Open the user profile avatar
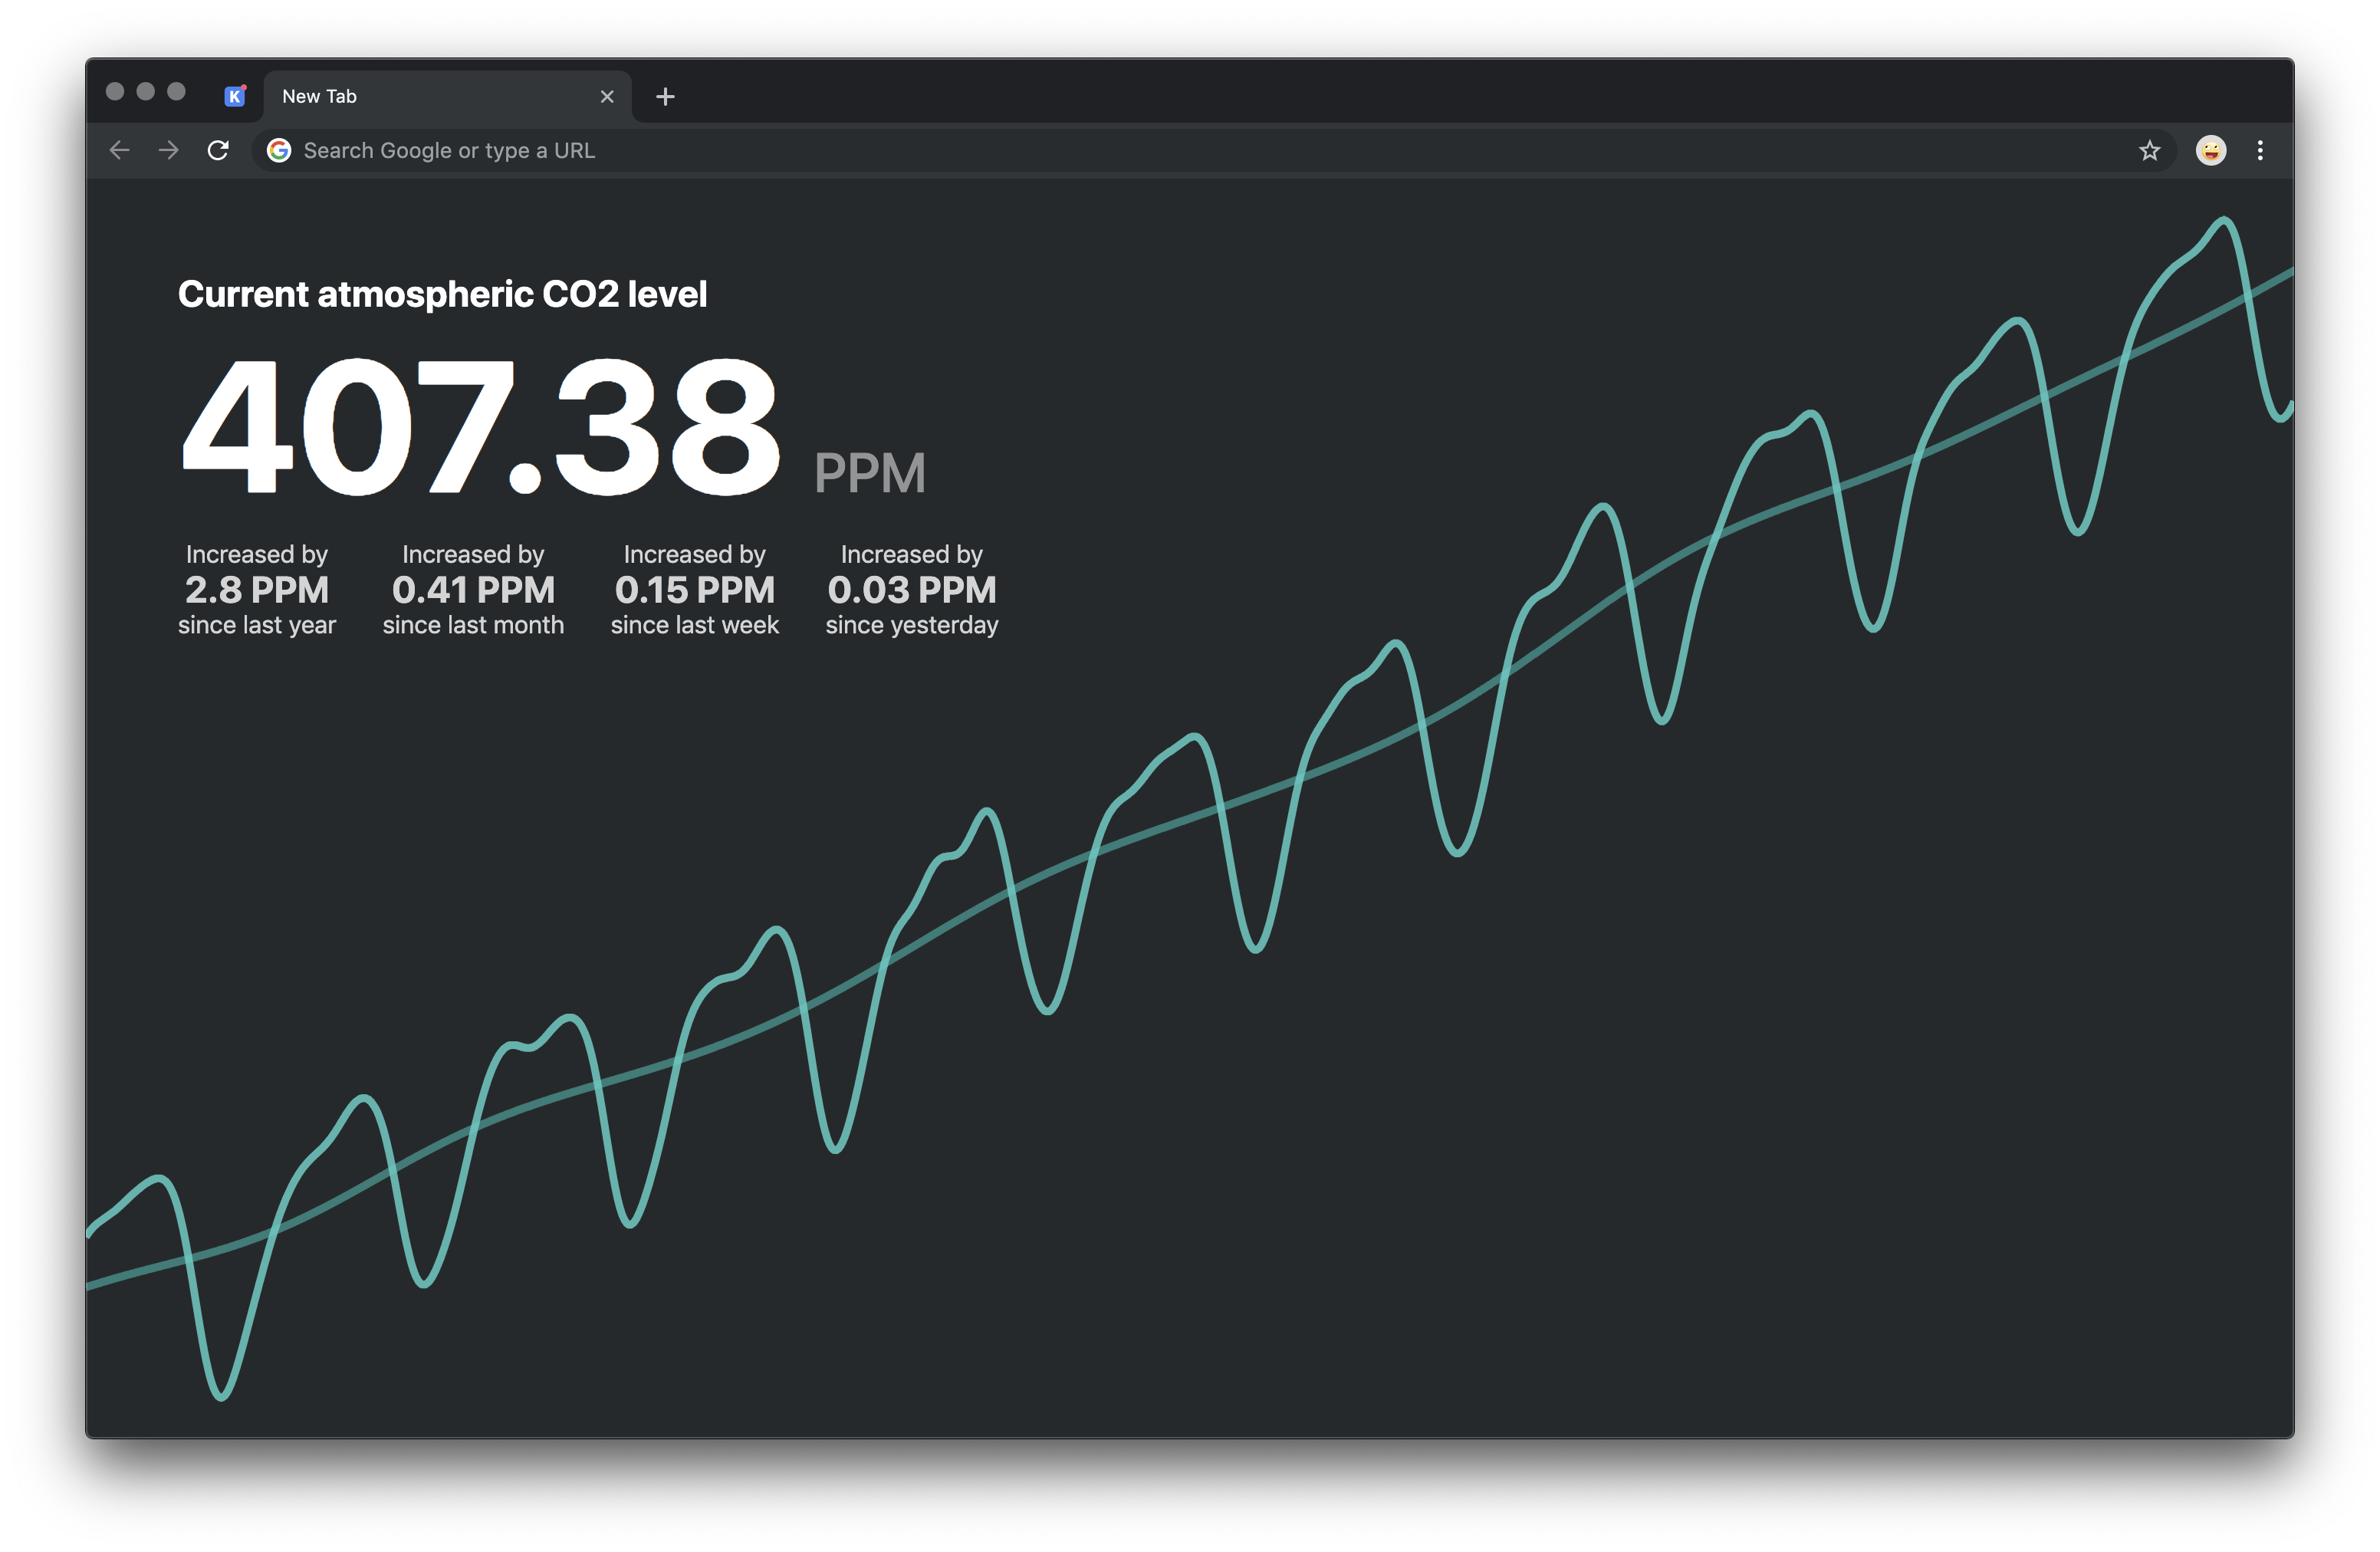The width and height of the screenshot is (2380, 1552). tap(2210, 150)
